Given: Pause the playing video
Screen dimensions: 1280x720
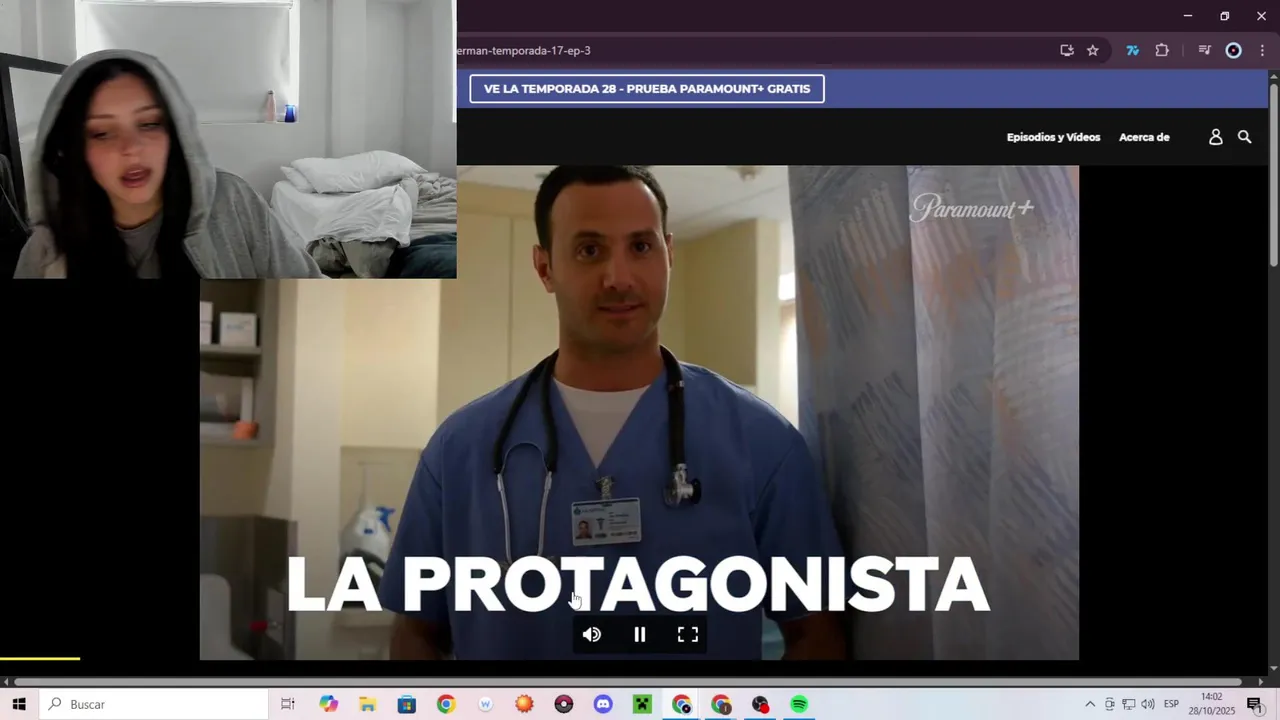Looking at the screenshot, I should (x=640, y=634).
